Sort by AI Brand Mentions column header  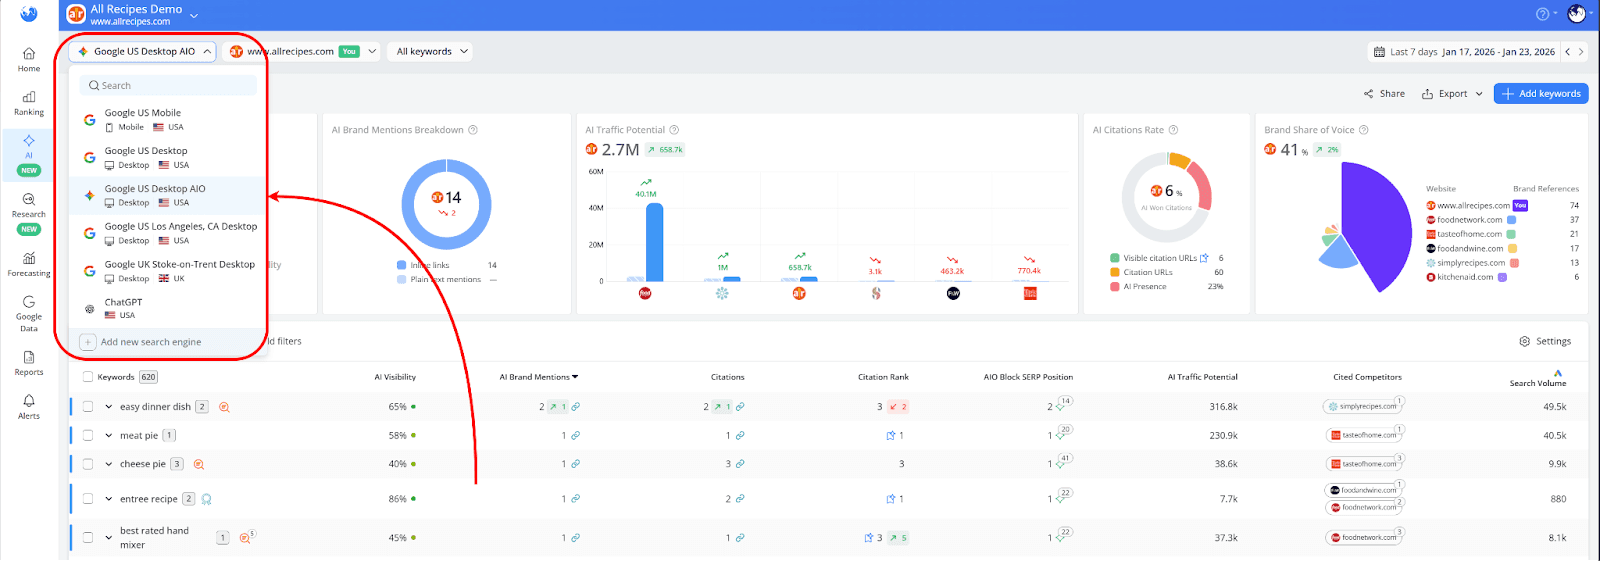[x=538, y=377]
